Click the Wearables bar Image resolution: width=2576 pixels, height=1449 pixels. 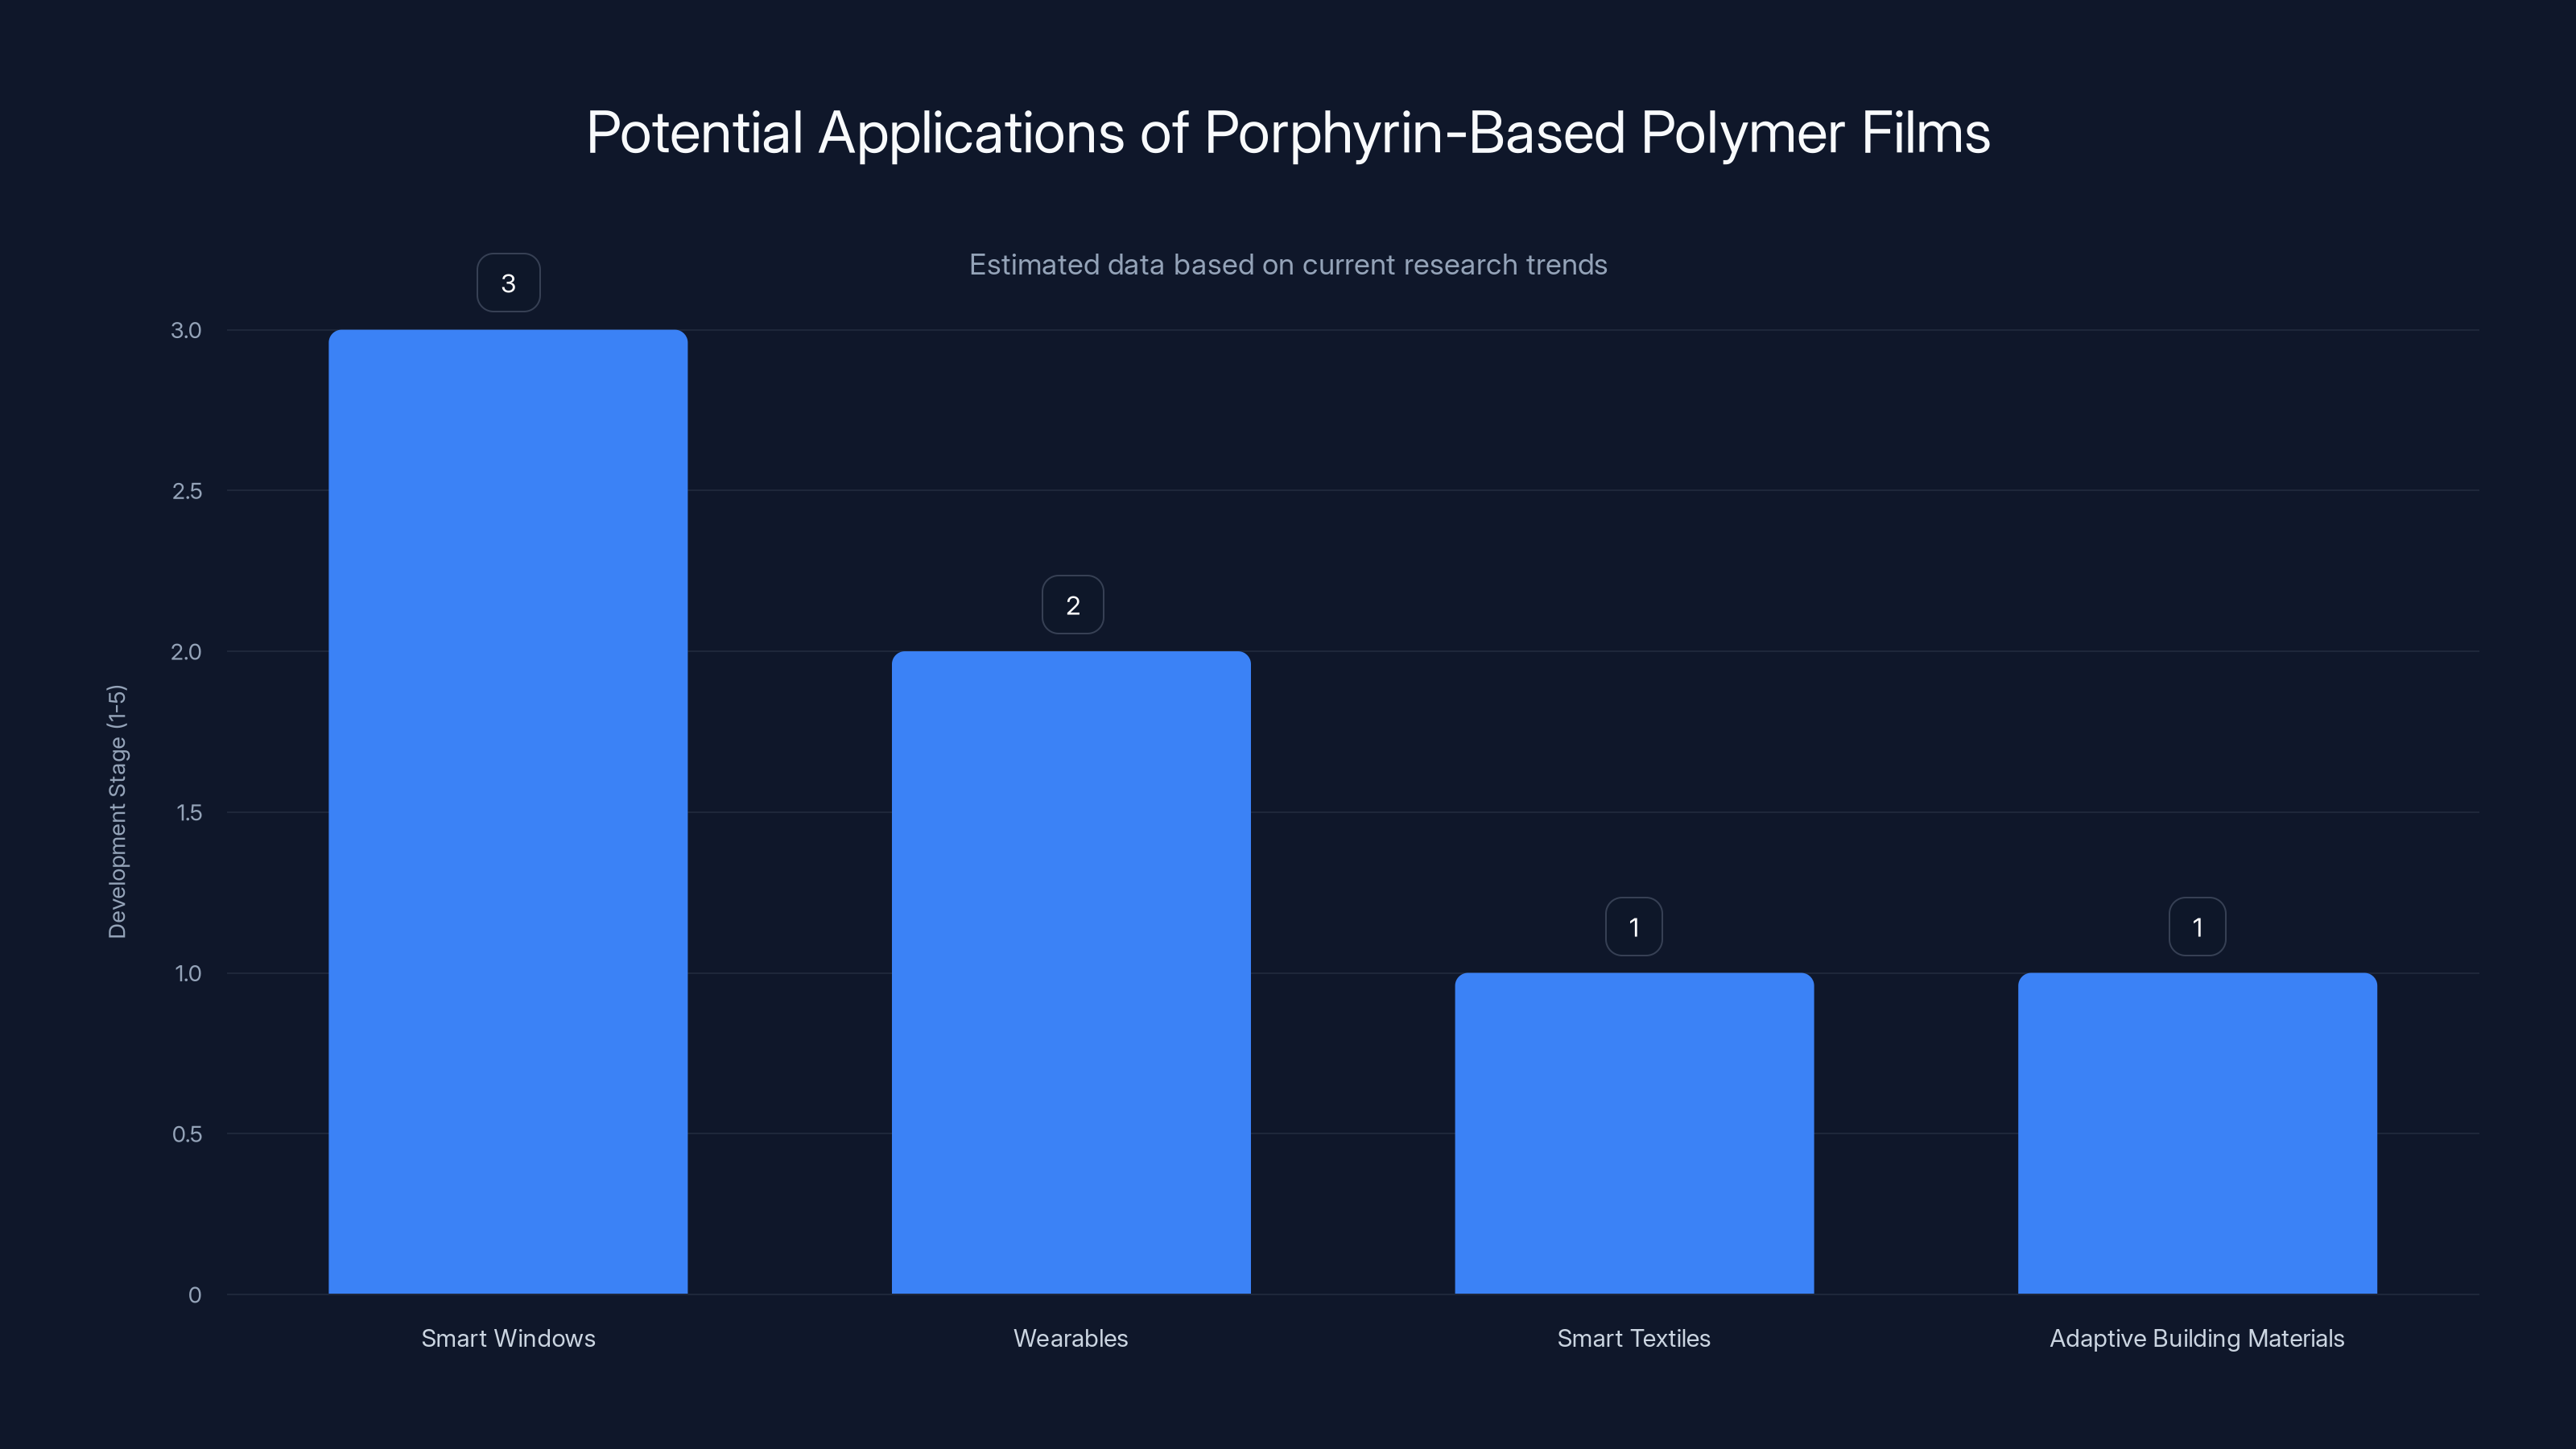click(1071, 972)
